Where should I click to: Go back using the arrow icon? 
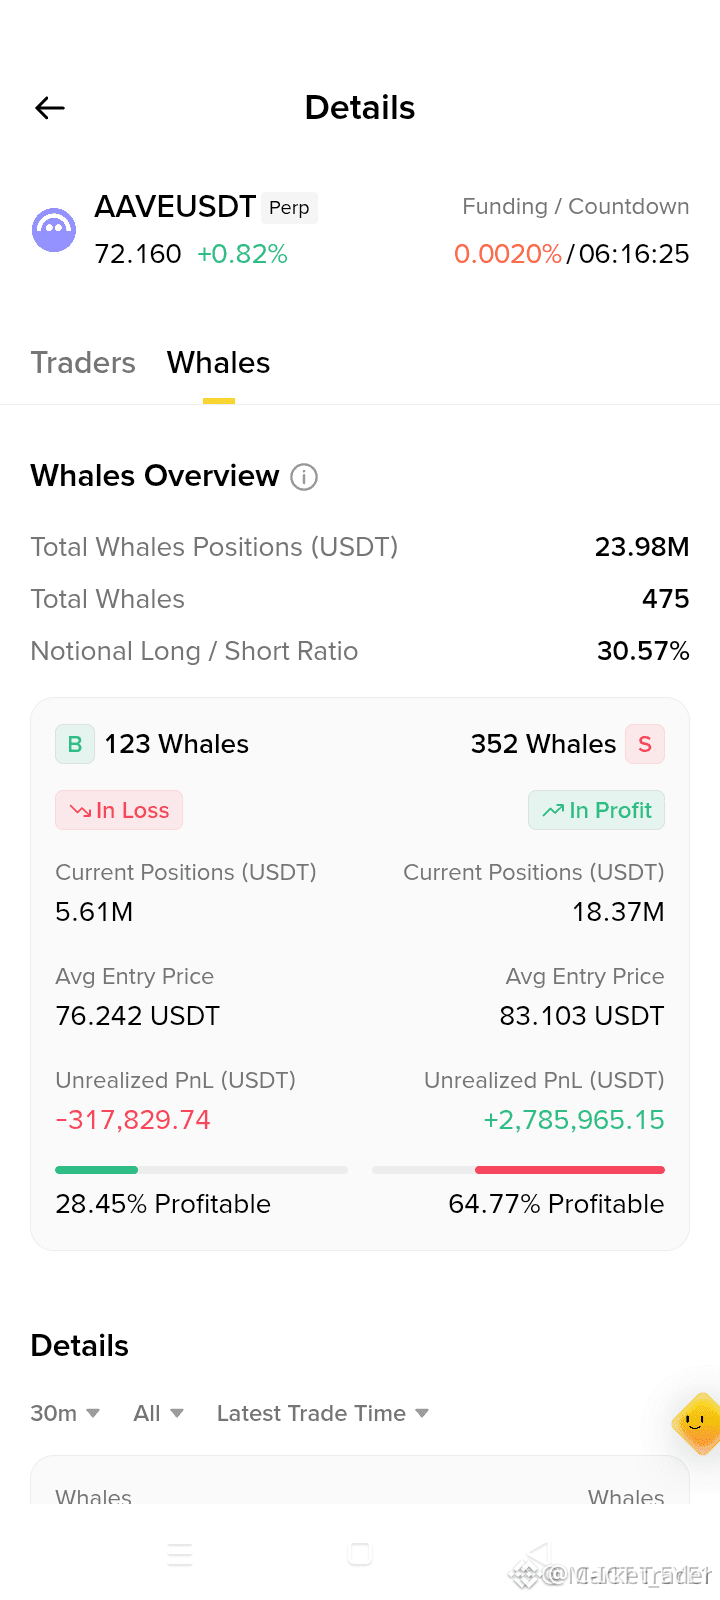pos(50,108)
